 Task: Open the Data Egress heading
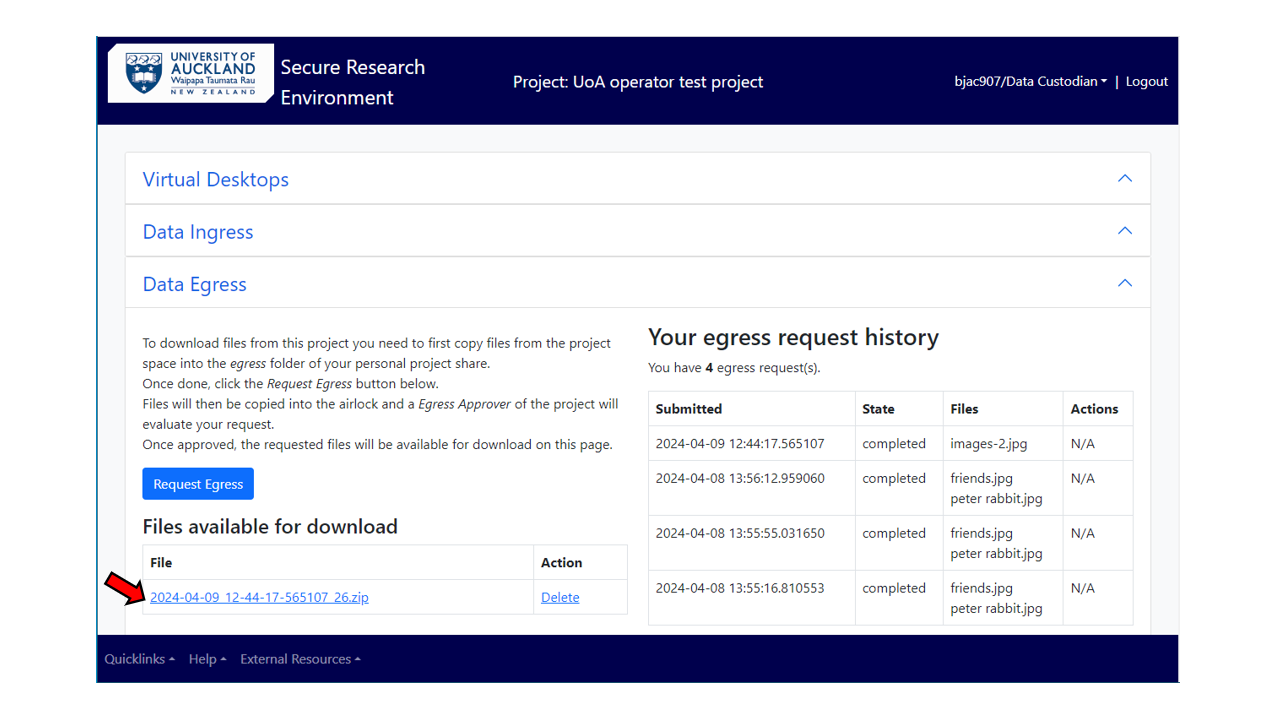(195, 284)
